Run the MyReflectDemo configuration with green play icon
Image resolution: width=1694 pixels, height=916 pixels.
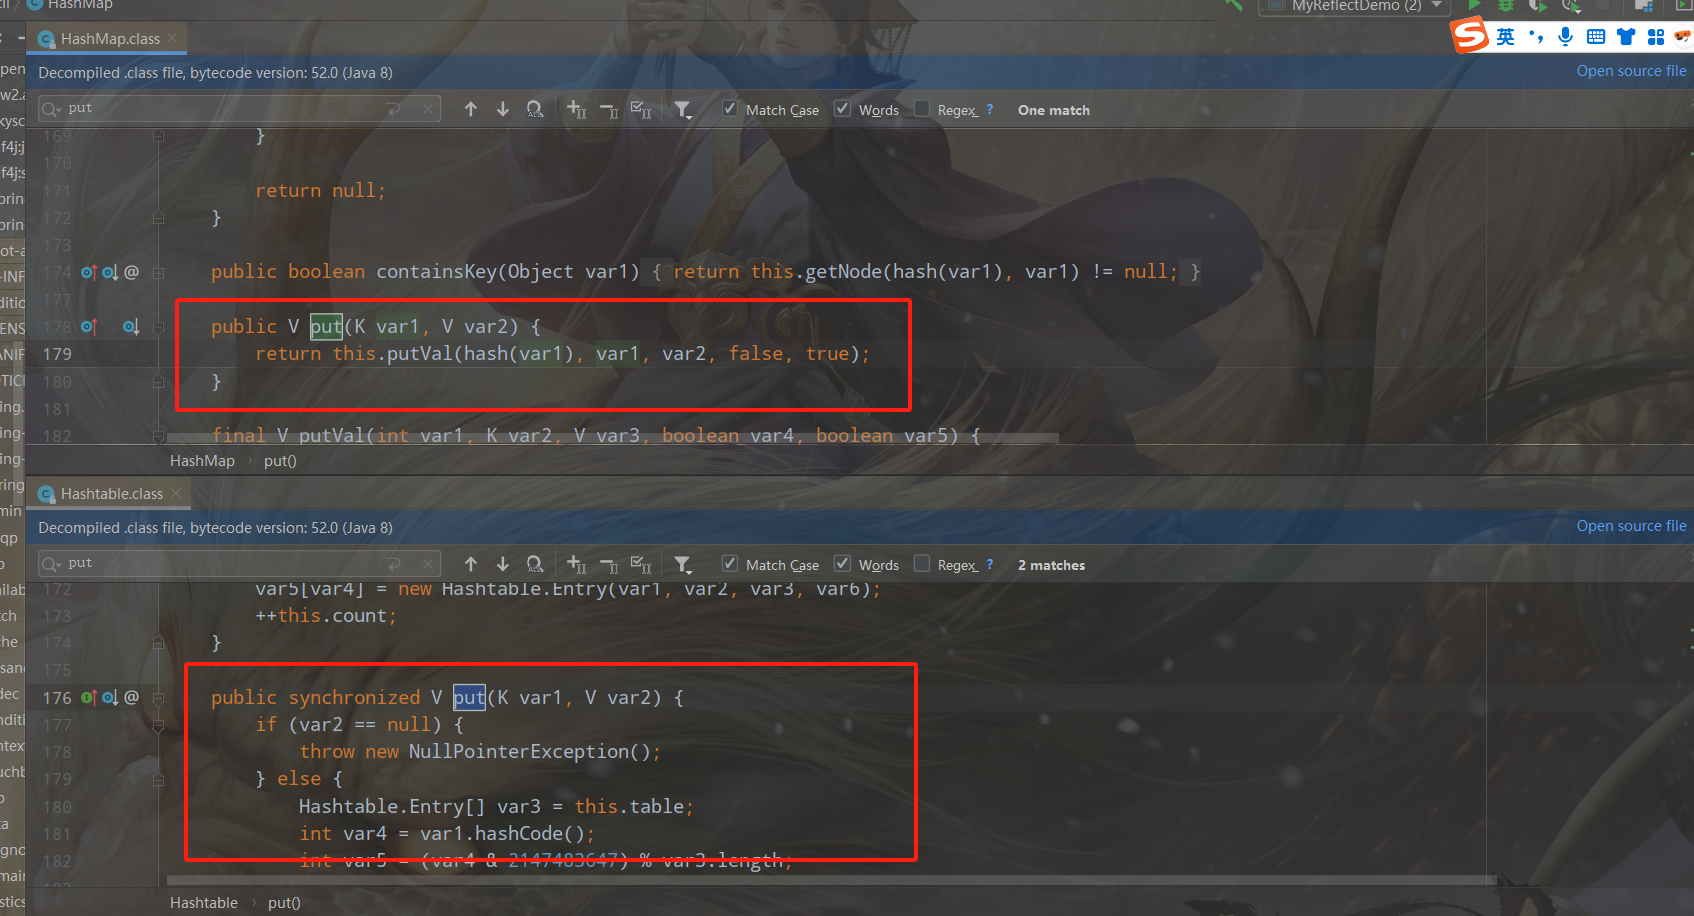point(1475,6)
